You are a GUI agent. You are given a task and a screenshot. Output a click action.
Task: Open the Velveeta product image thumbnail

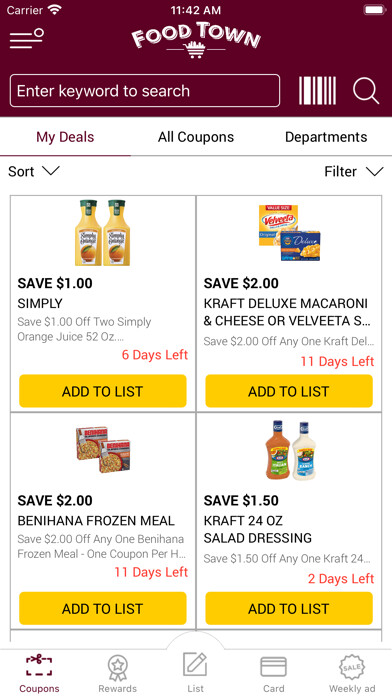(x=289, y=233)
